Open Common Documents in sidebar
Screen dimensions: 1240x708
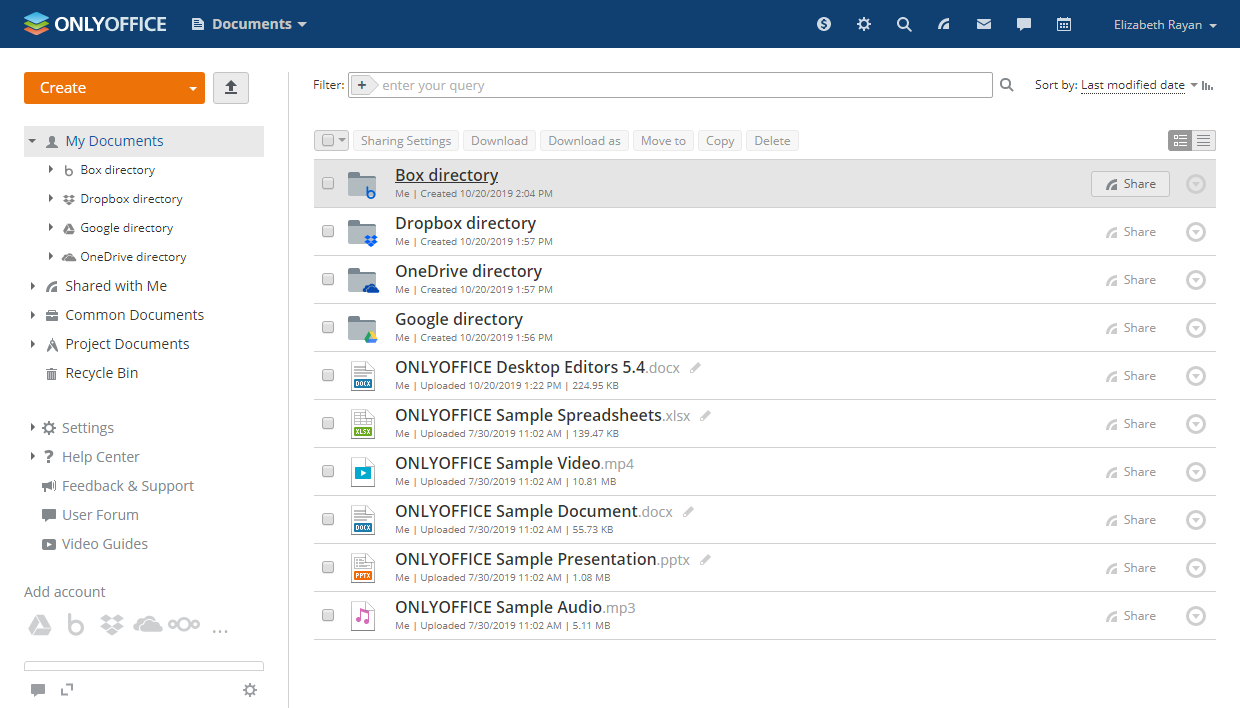click(134, 315)
